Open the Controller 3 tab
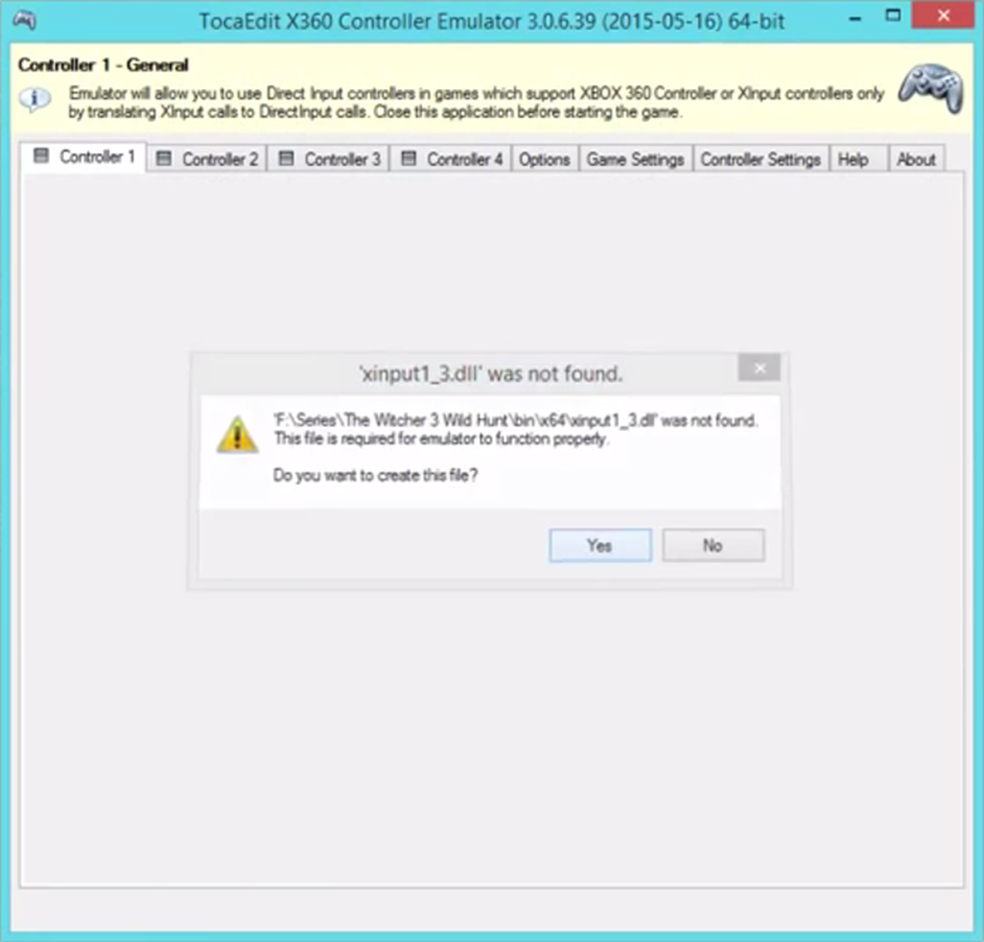This screenshot has height=942, width=984. (x=329, y=159)
